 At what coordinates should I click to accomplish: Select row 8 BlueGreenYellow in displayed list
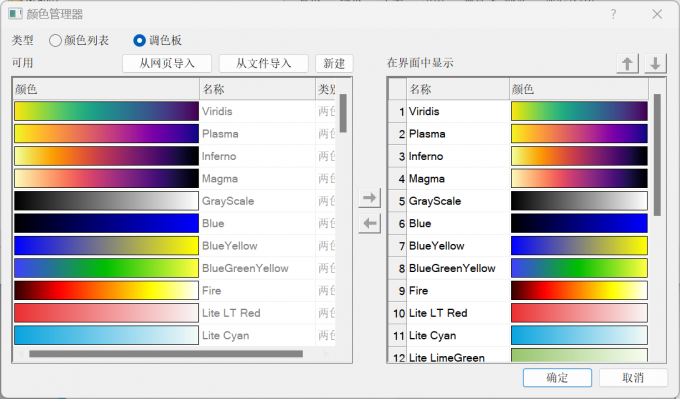click(x=518, y=268)
